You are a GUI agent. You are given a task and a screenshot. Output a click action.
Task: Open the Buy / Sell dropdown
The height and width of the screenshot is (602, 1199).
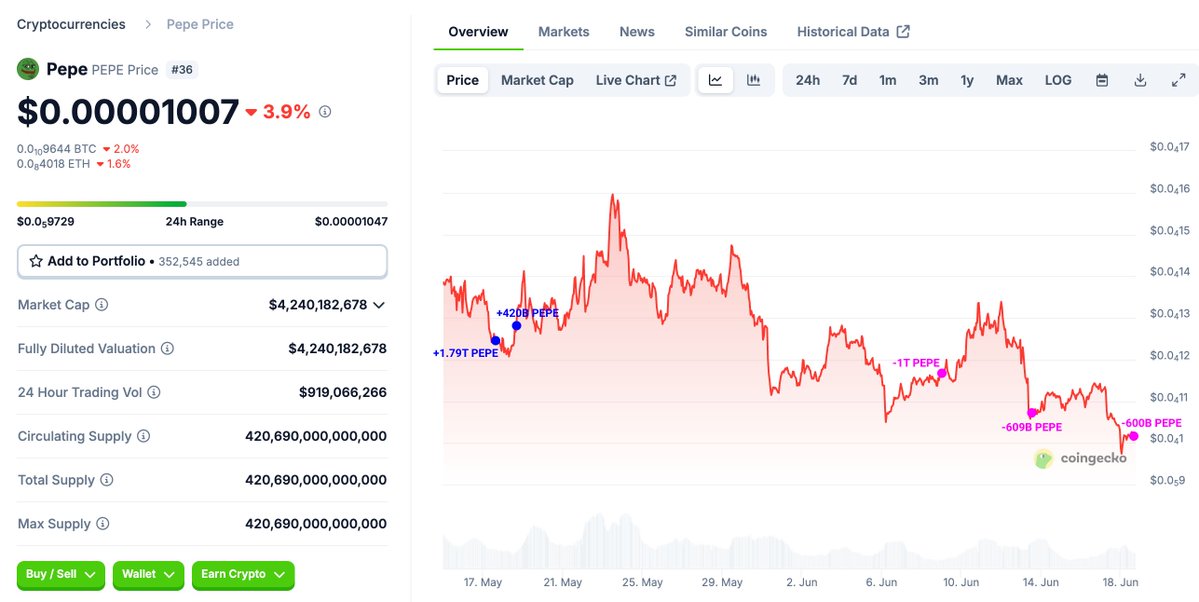coord(61,575)
